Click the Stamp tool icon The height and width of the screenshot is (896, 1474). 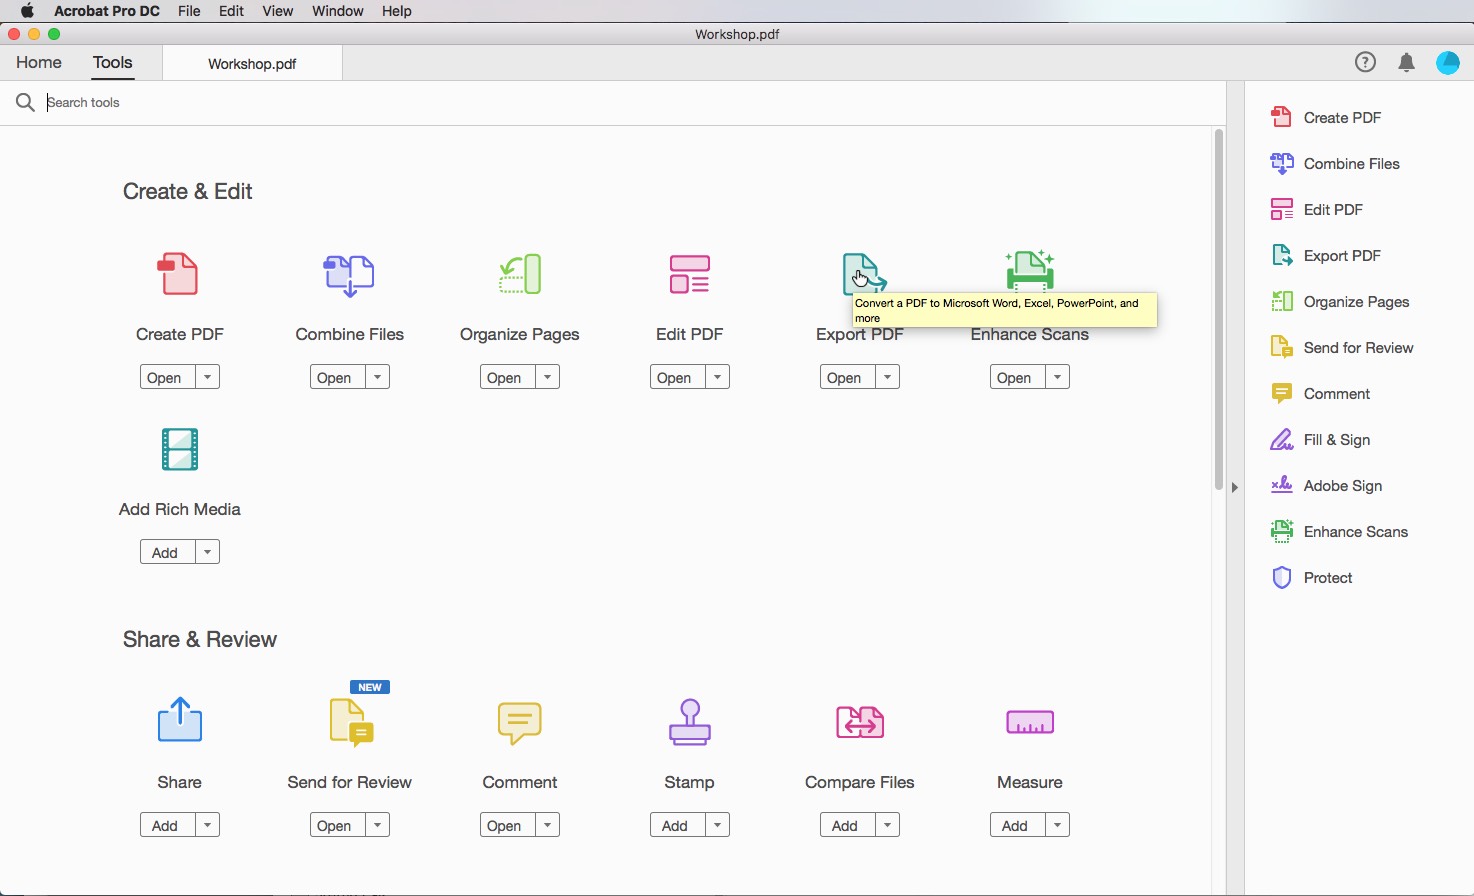click(x=689, y=722)
